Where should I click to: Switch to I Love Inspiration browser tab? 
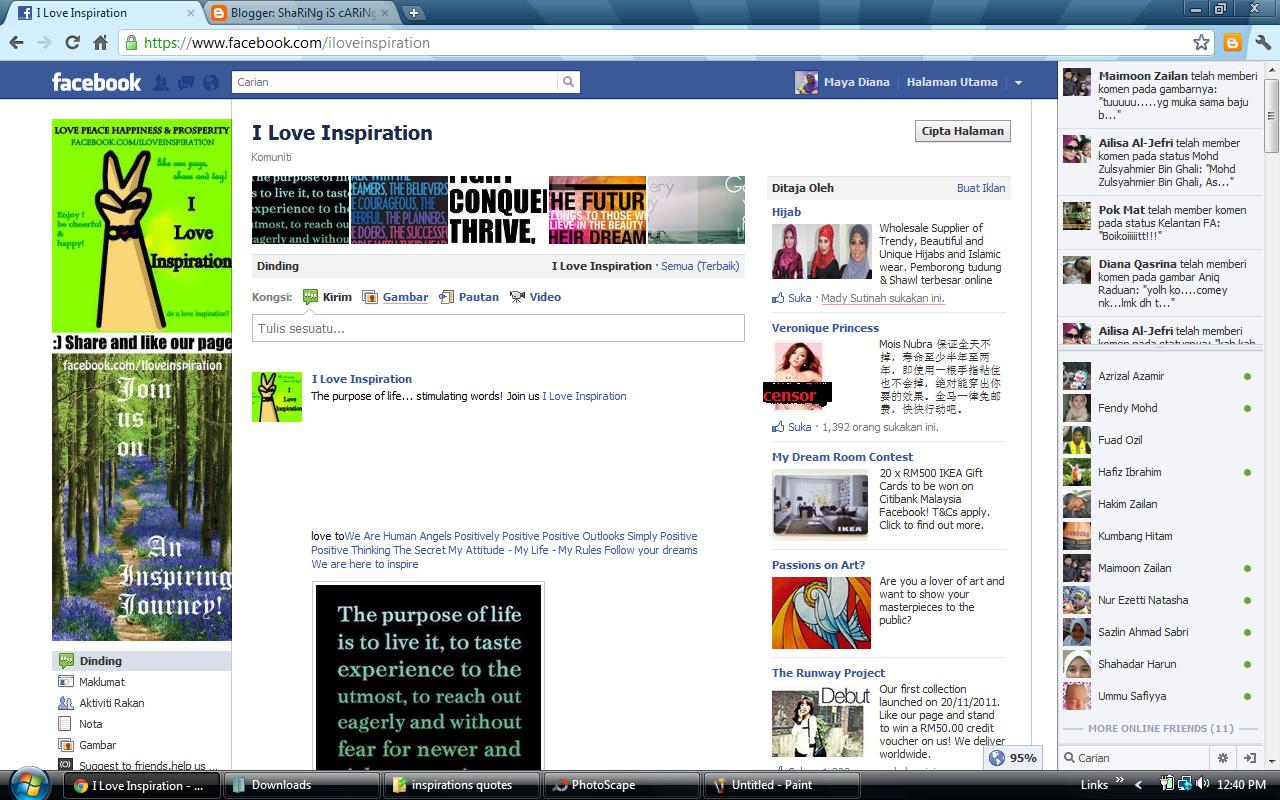pos(106,13)
